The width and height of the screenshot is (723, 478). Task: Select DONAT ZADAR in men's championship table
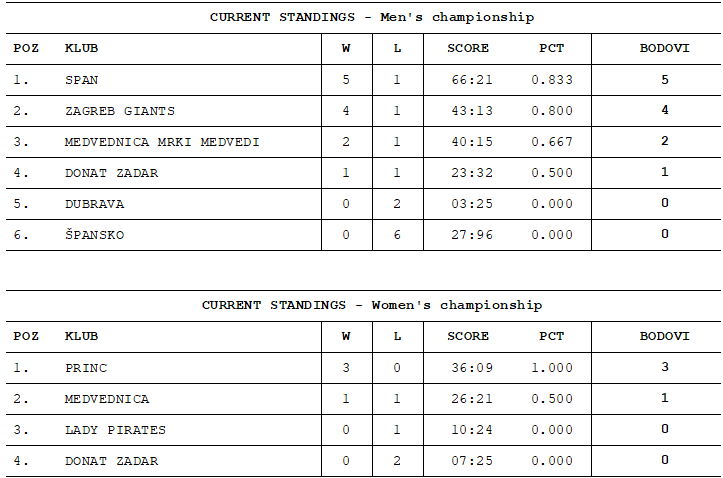(112, 173)
